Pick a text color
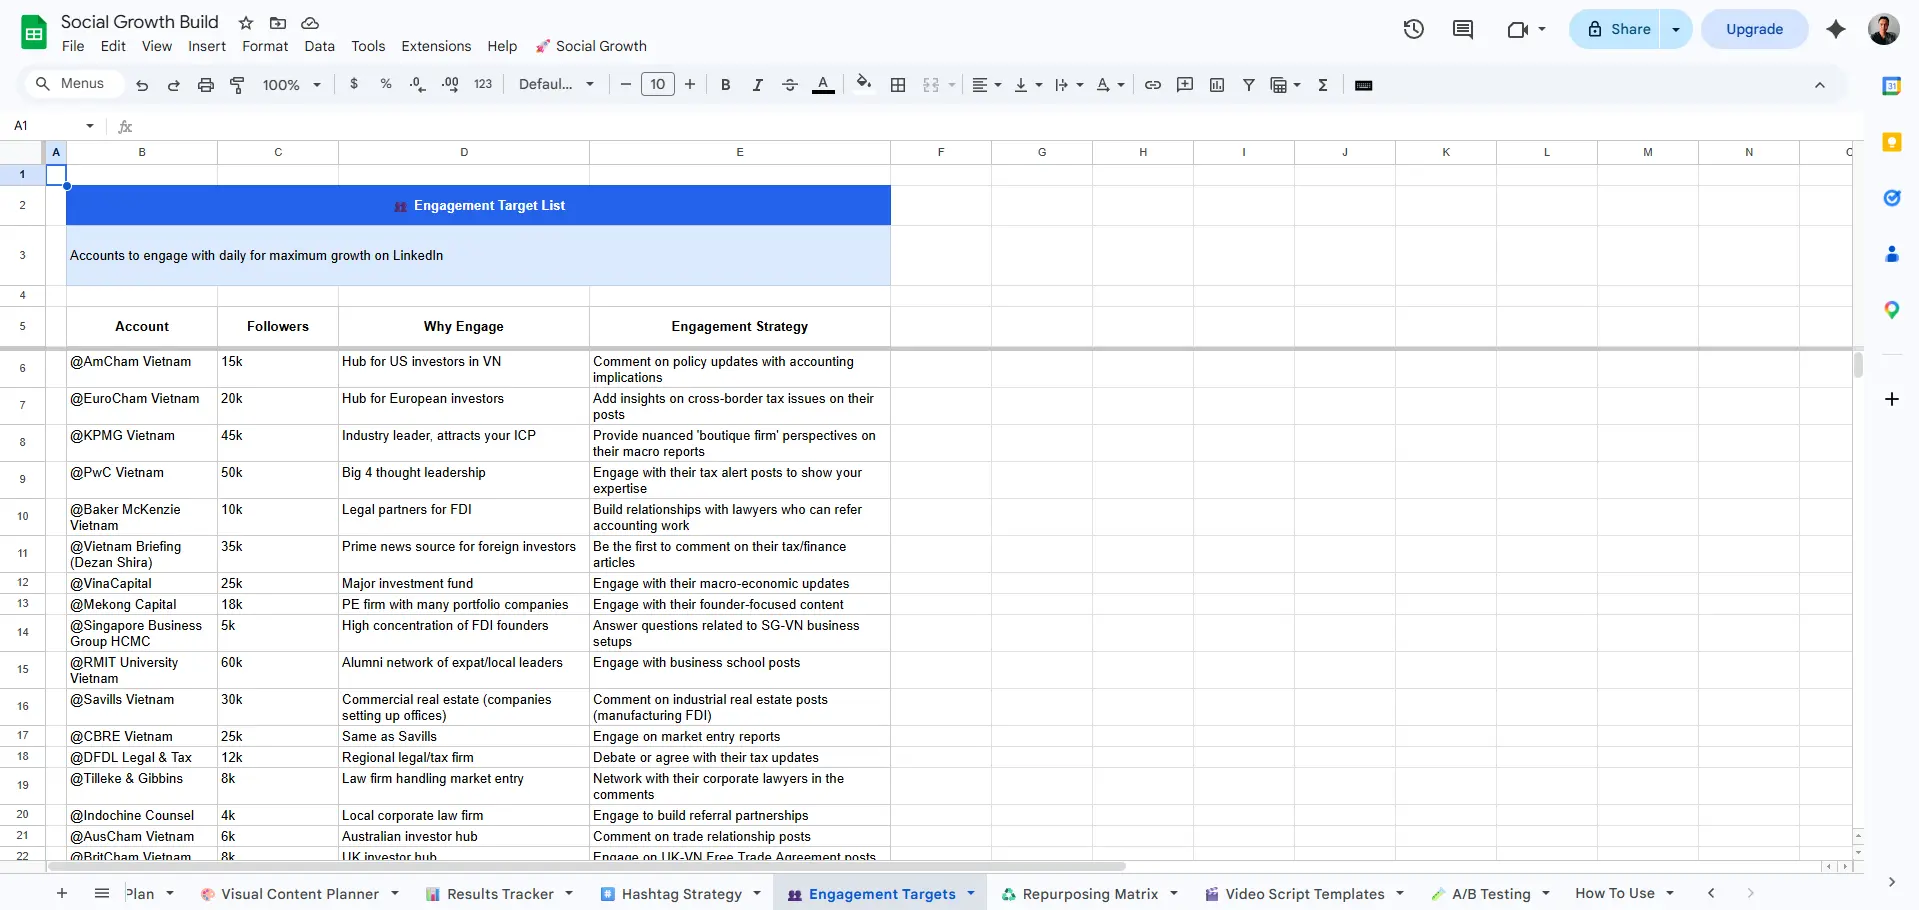The height and width of the screenshot is (910, 1919). point(823,85)
